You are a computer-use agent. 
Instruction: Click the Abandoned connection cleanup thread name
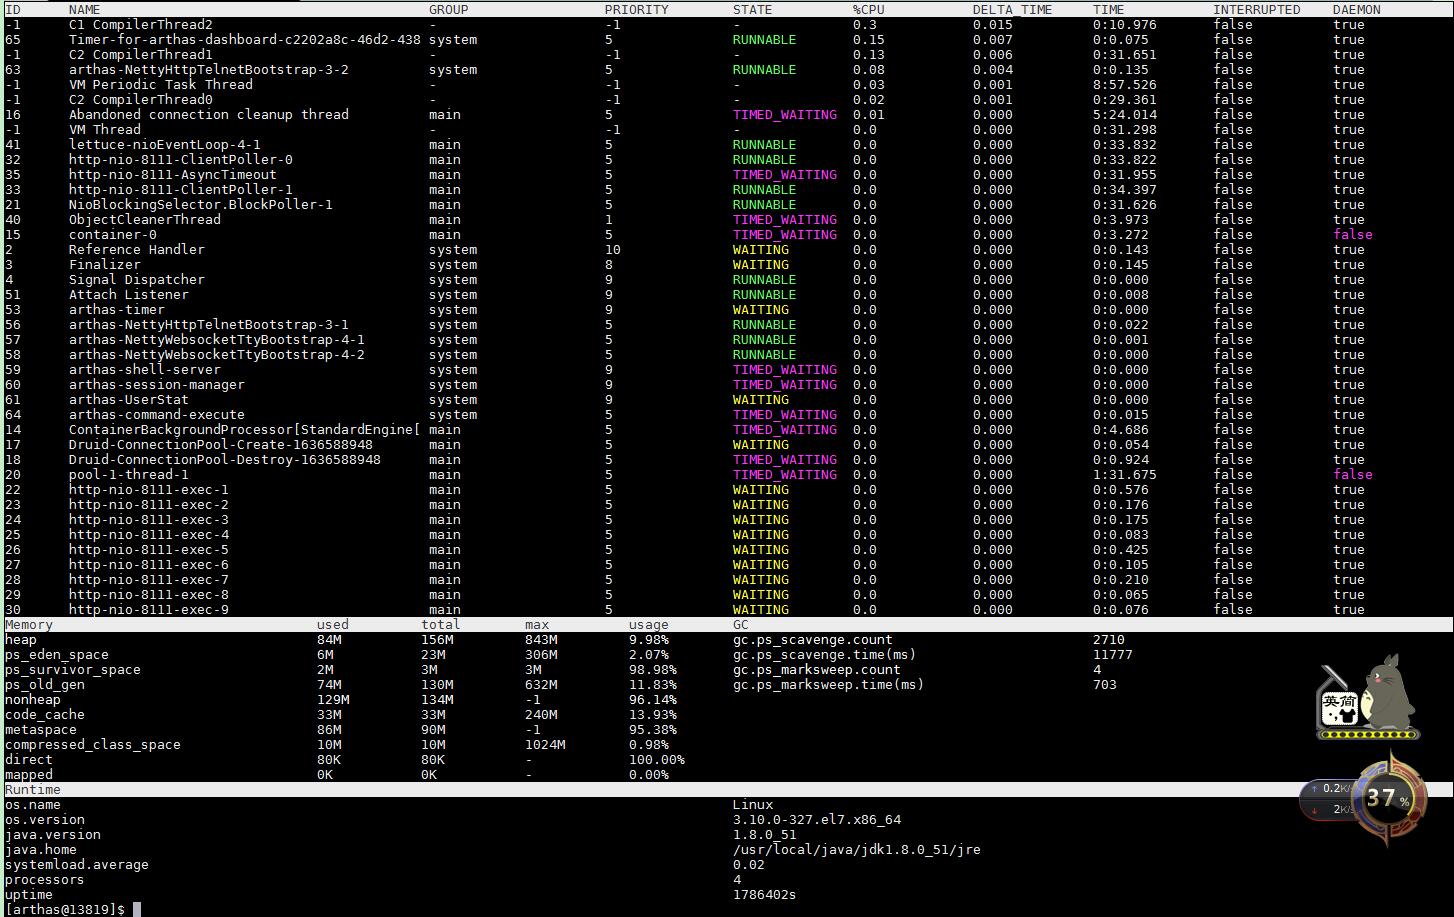[x=209, y=114]
